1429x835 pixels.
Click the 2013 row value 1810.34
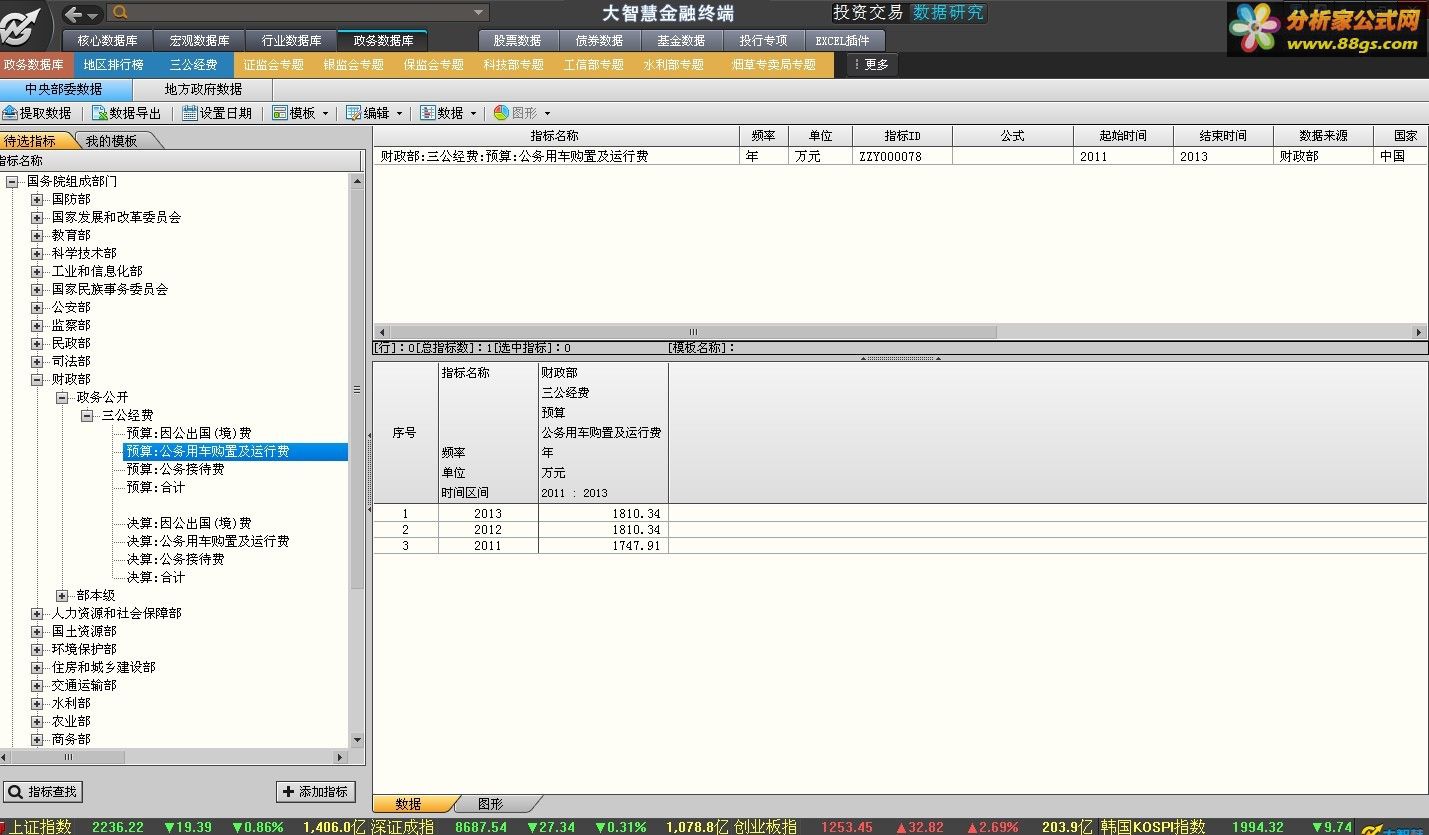coord(603,513)
